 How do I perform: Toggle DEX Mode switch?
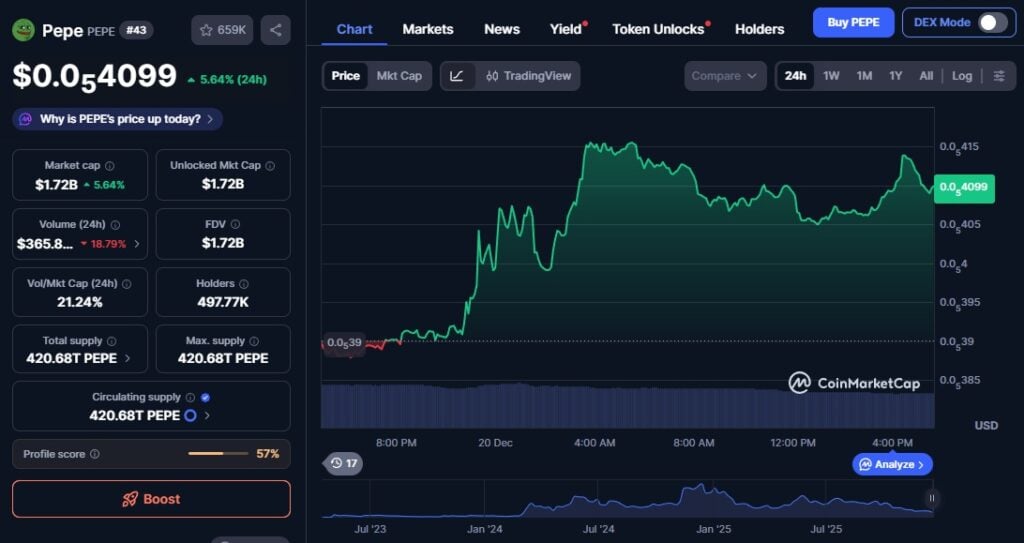(x=991, y=22)
